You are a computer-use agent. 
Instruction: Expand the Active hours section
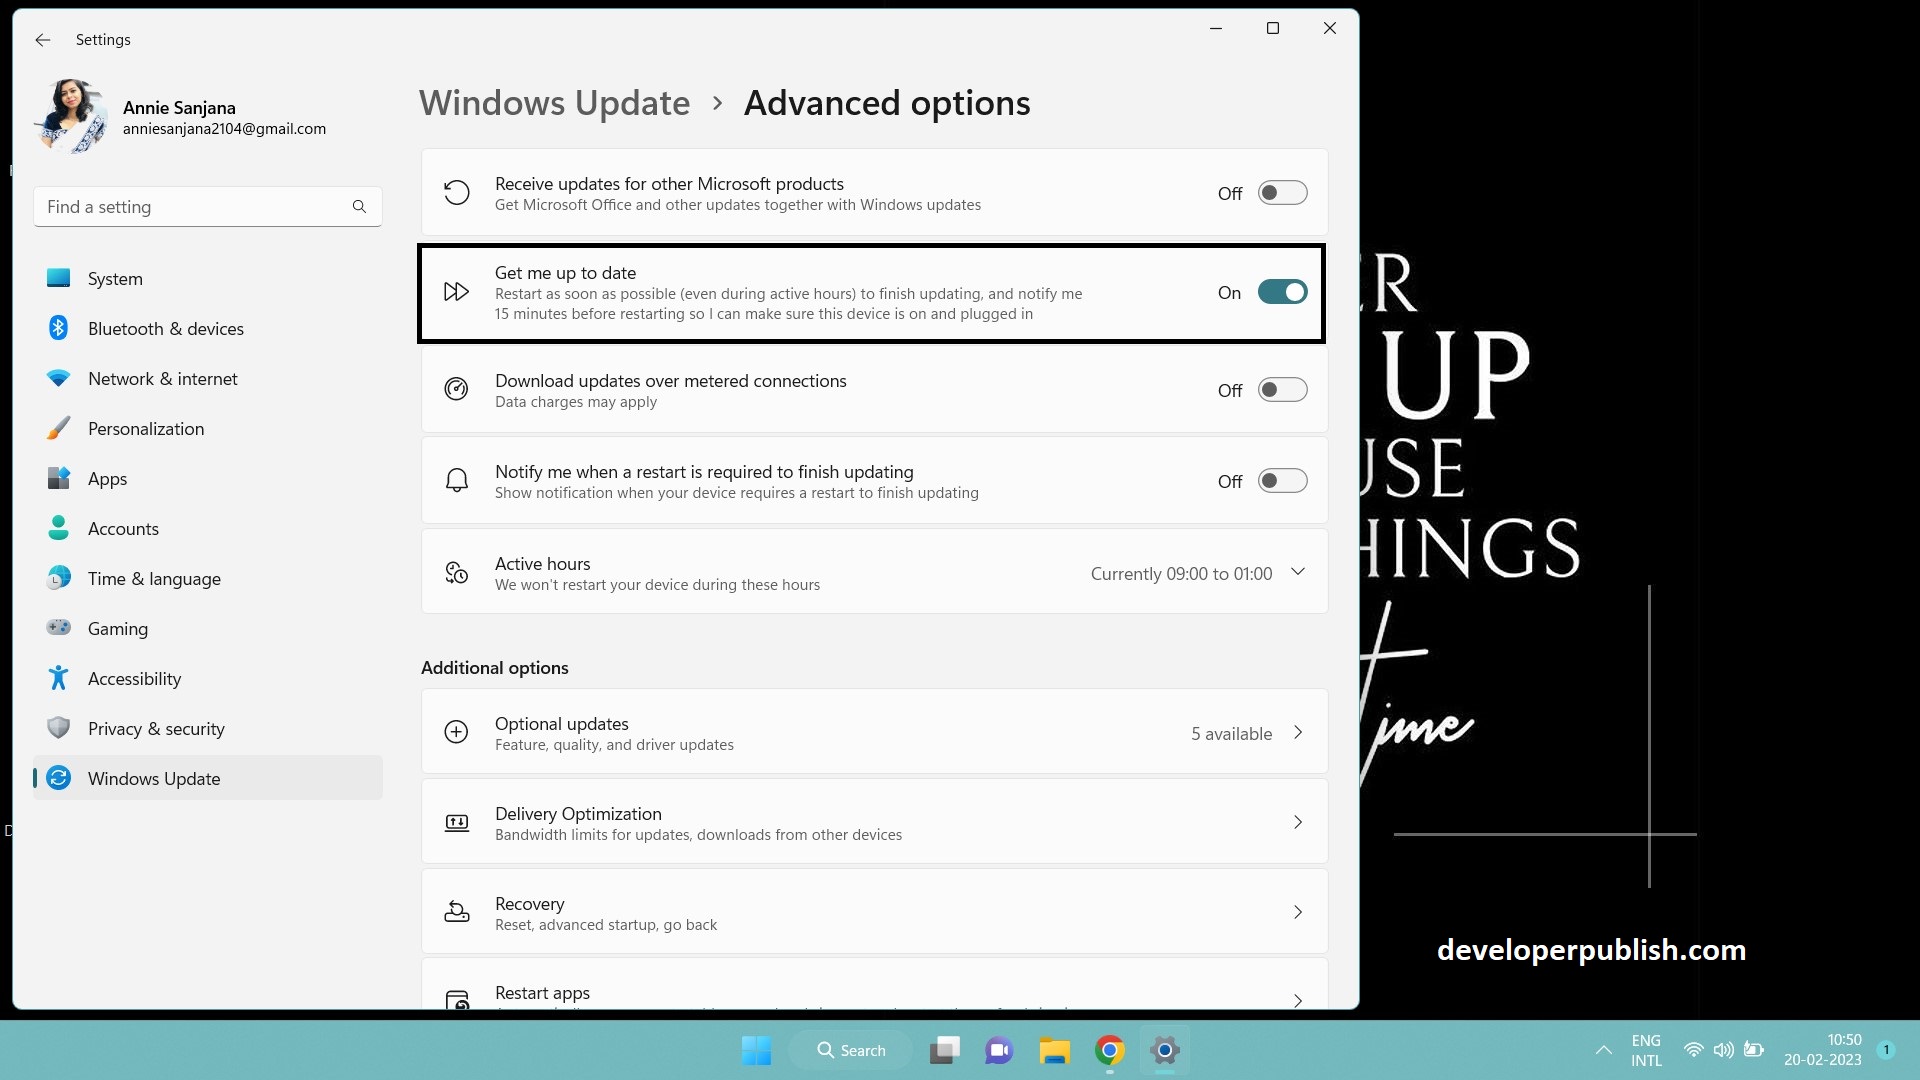[x=1297, y=571]
